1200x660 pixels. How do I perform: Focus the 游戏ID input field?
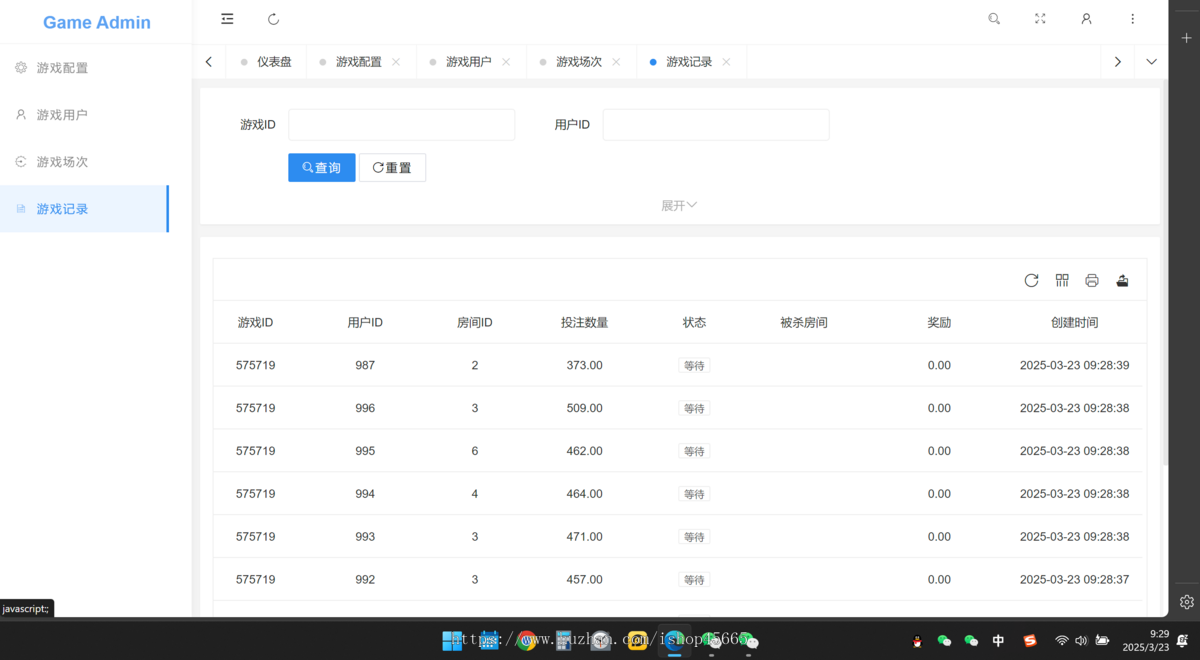(402, 125)
